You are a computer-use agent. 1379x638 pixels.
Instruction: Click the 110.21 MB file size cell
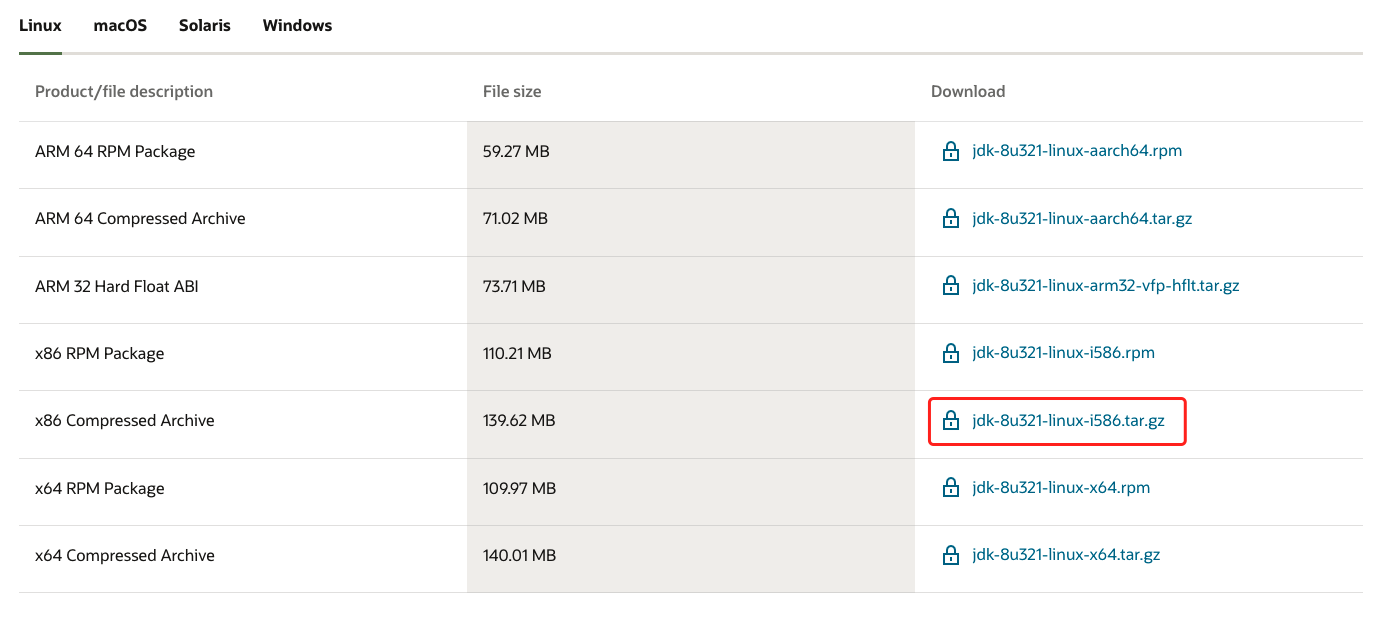(691, 357)
